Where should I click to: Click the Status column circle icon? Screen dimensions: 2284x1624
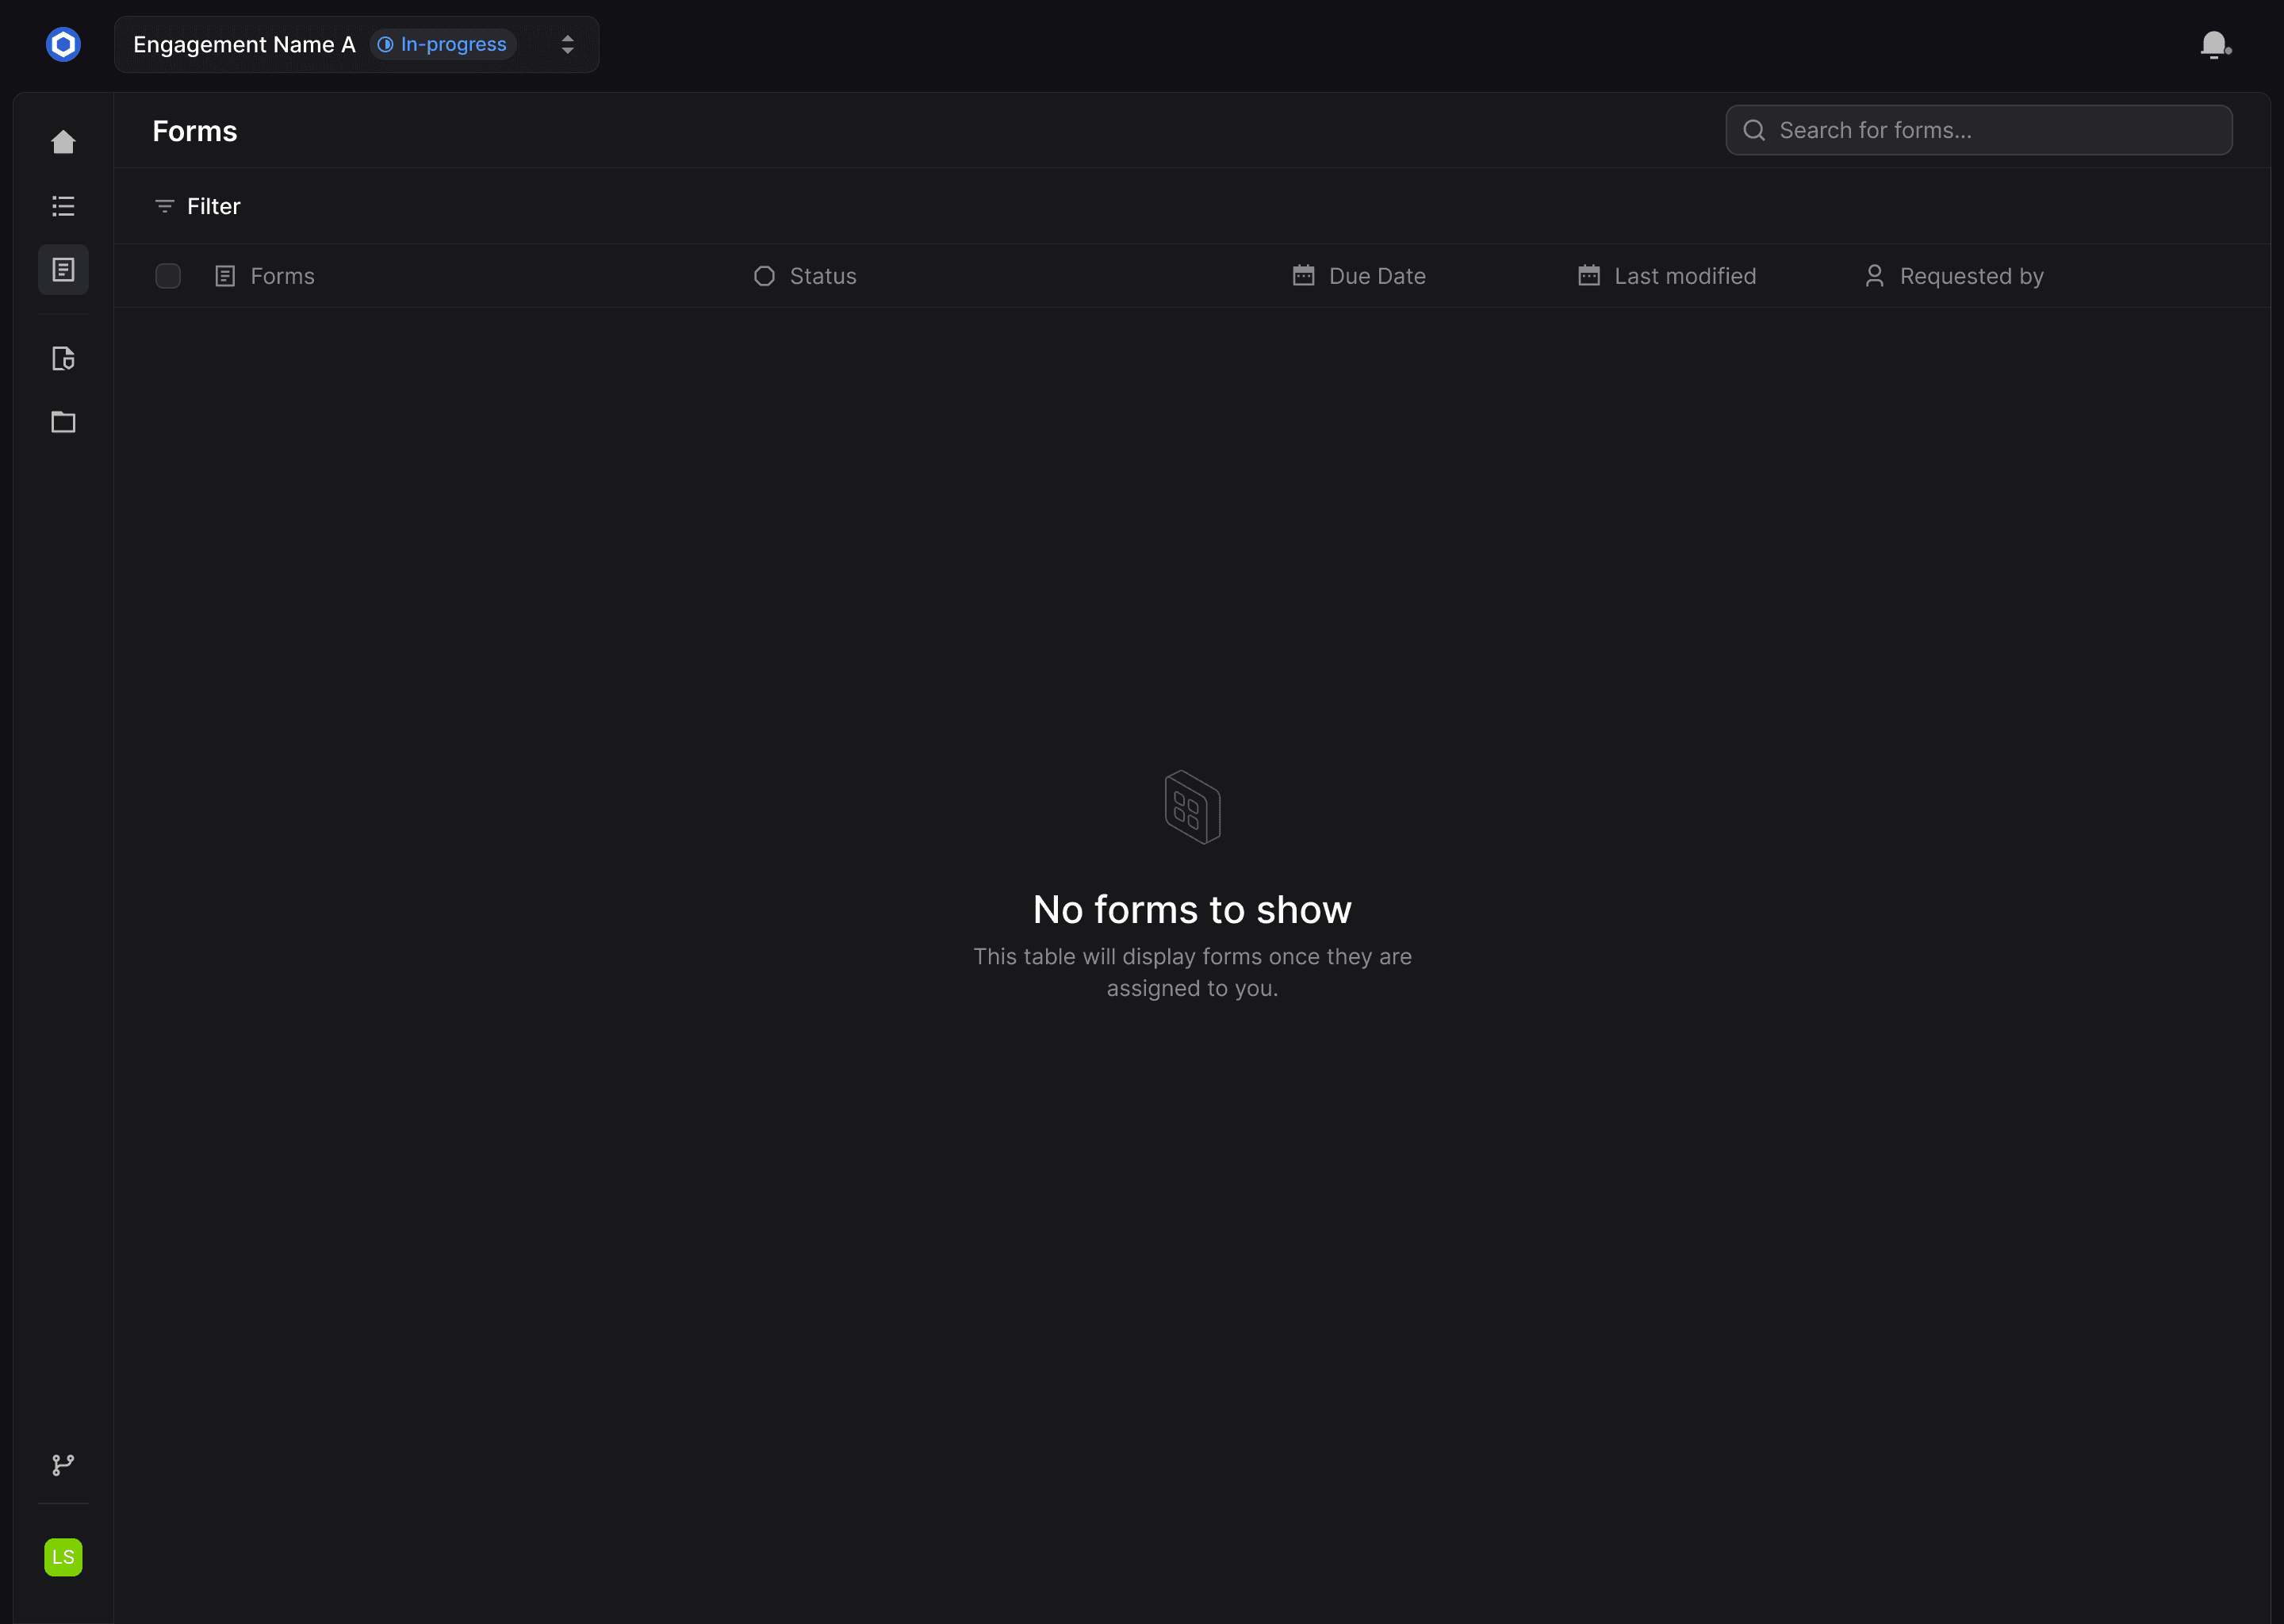(x=765, y=276)
